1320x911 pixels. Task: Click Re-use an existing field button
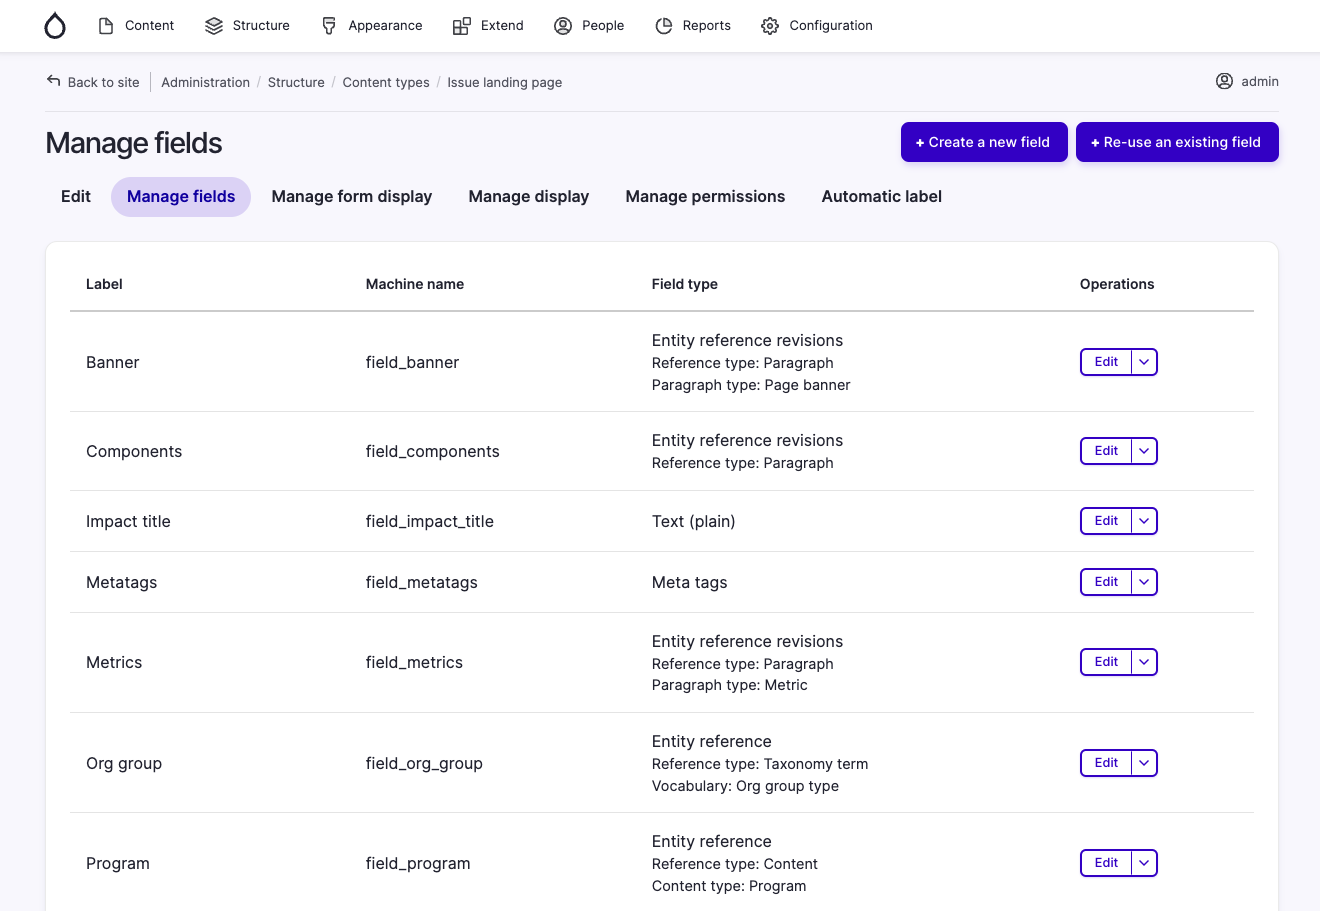1177,142
